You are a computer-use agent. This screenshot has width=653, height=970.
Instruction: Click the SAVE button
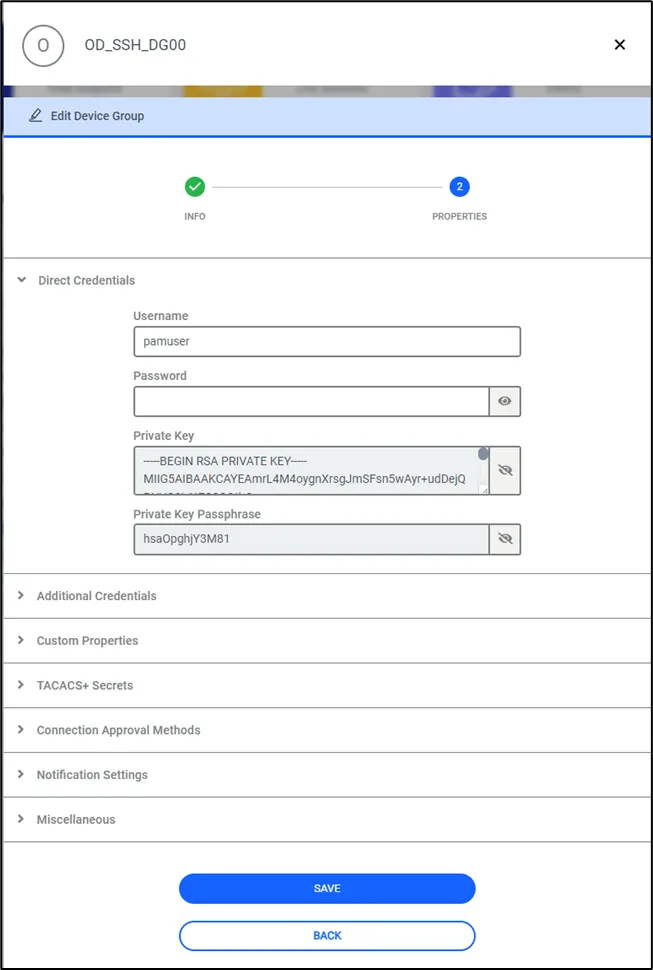(327, 888)
